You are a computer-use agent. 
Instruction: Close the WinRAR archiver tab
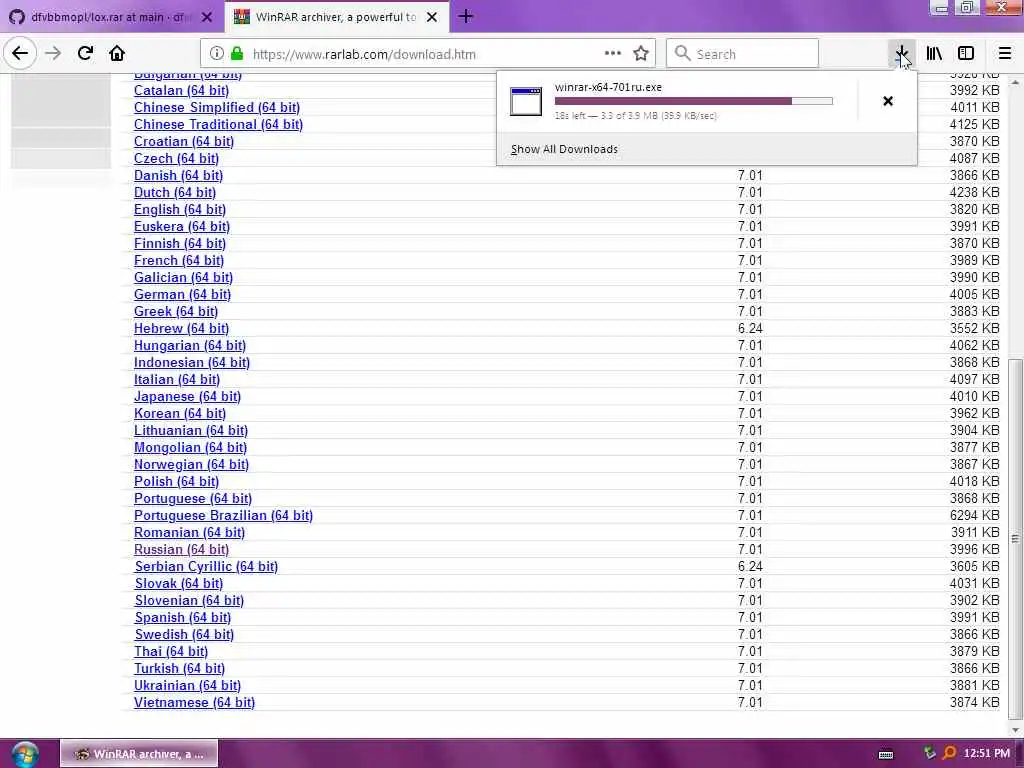[432, 17]
